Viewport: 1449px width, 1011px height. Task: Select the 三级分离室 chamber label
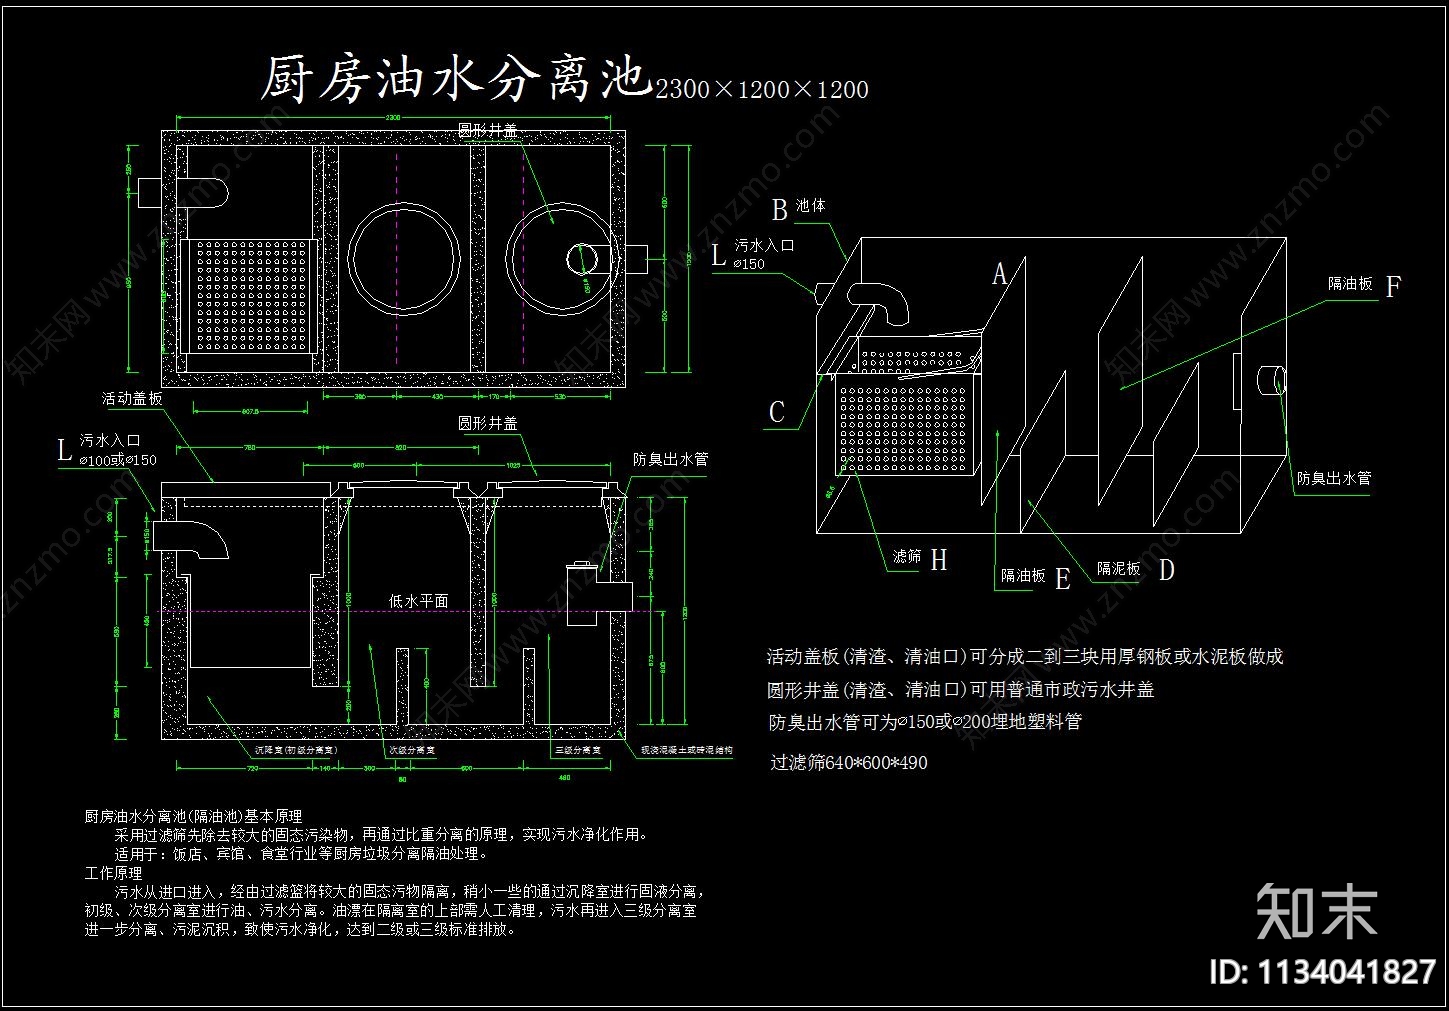tap(578, 749)
